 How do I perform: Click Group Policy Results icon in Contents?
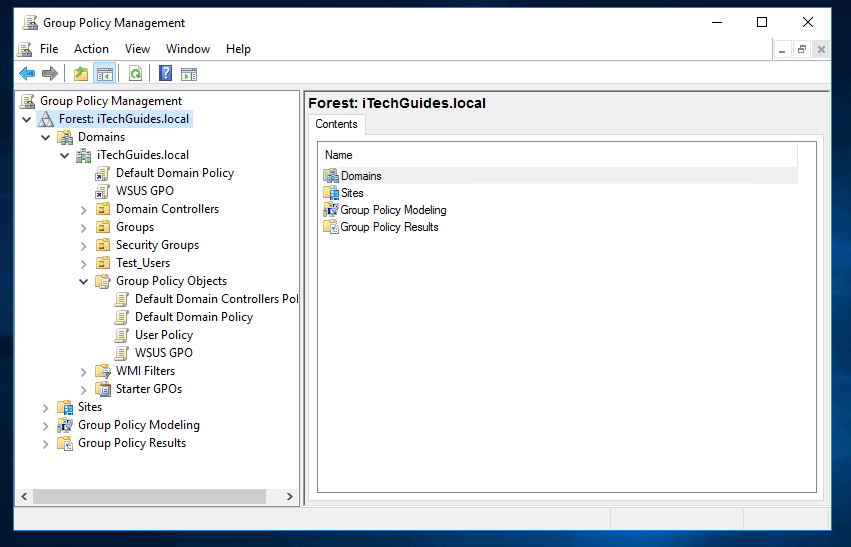click(331, 227)
